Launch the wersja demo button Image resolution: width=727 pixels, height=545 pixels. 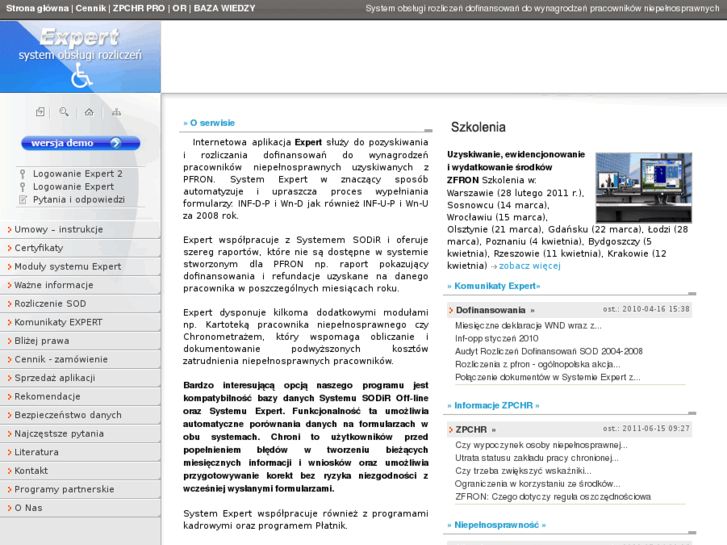click(x=81, y=143)
